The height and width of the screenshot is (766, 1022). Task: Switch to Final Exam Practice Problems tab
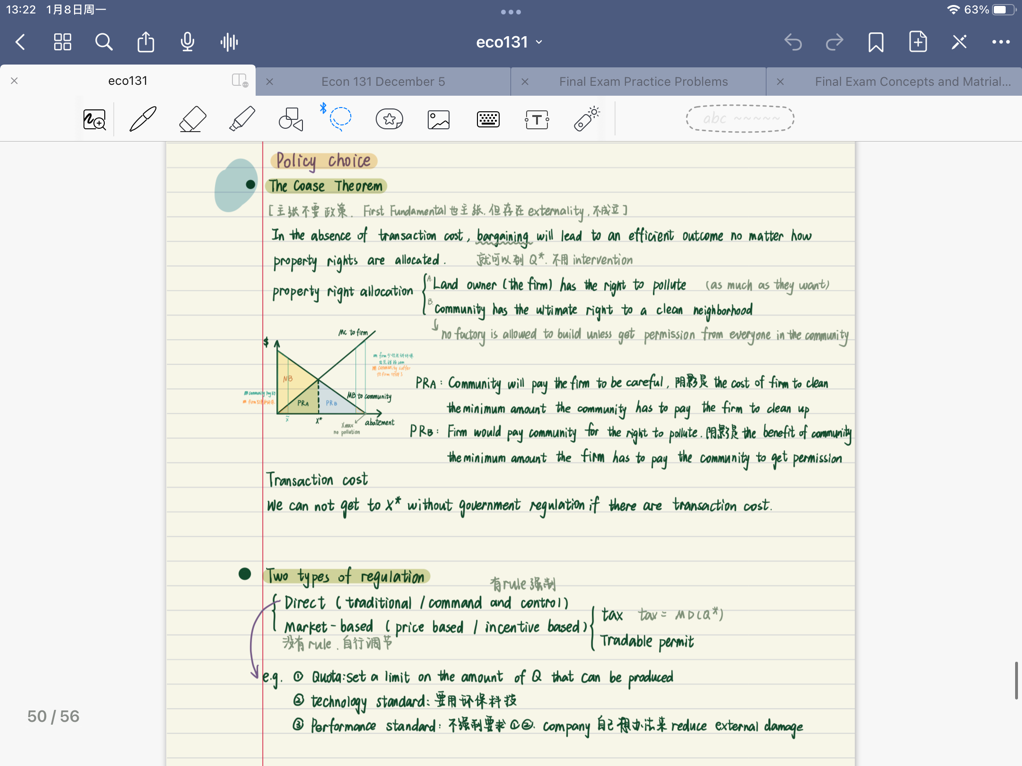pos(643,81)
